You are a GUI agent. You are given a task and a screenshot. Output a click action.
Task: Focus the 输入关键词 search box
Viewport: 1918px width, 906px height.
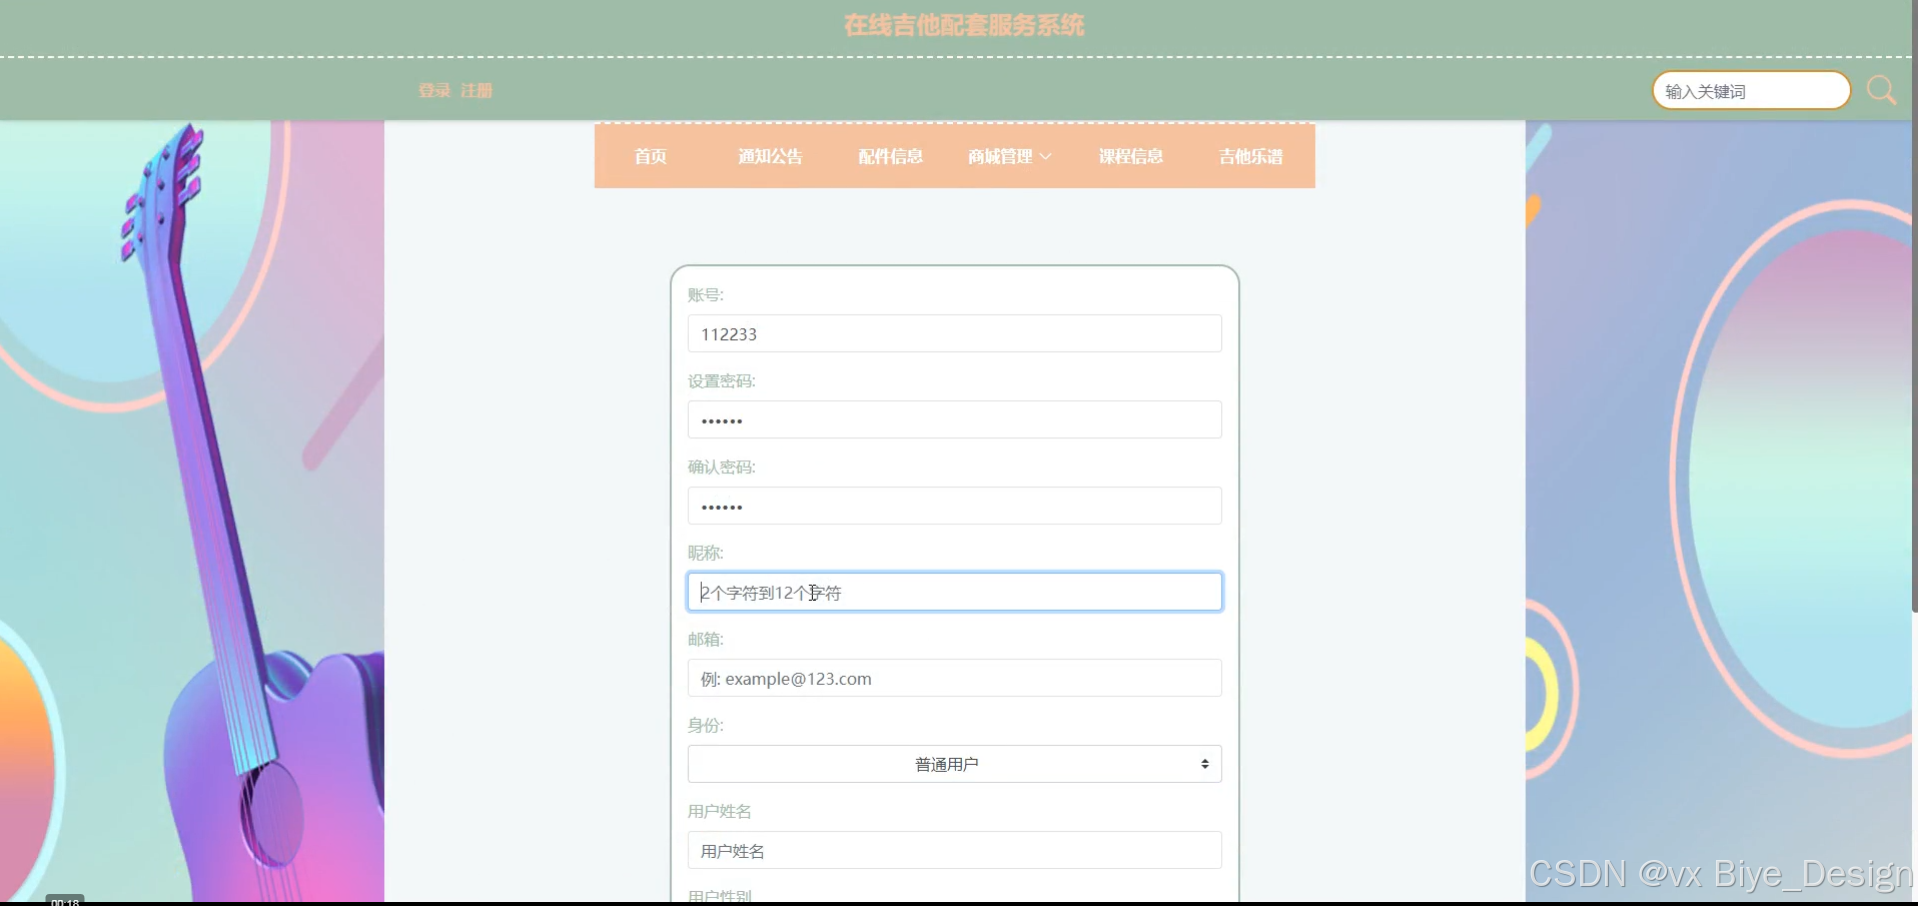1751,91
